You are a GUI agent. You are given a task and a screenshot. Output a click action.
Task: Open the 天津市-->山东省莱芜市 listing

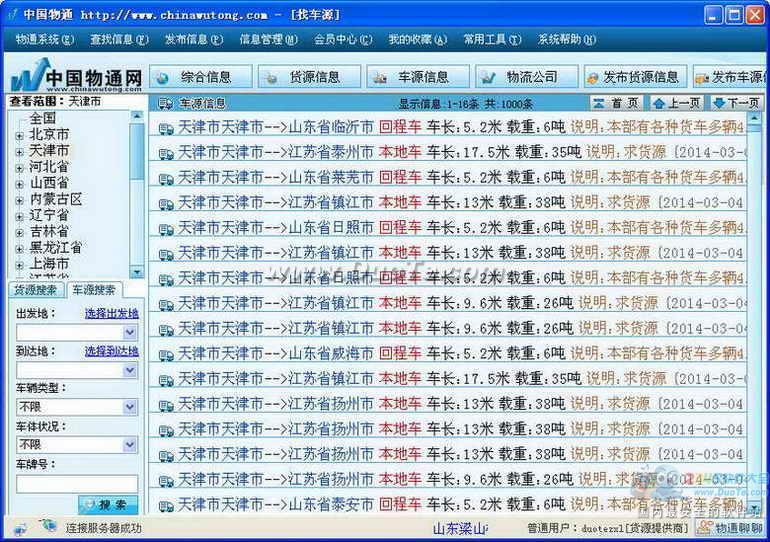[276, 177]
